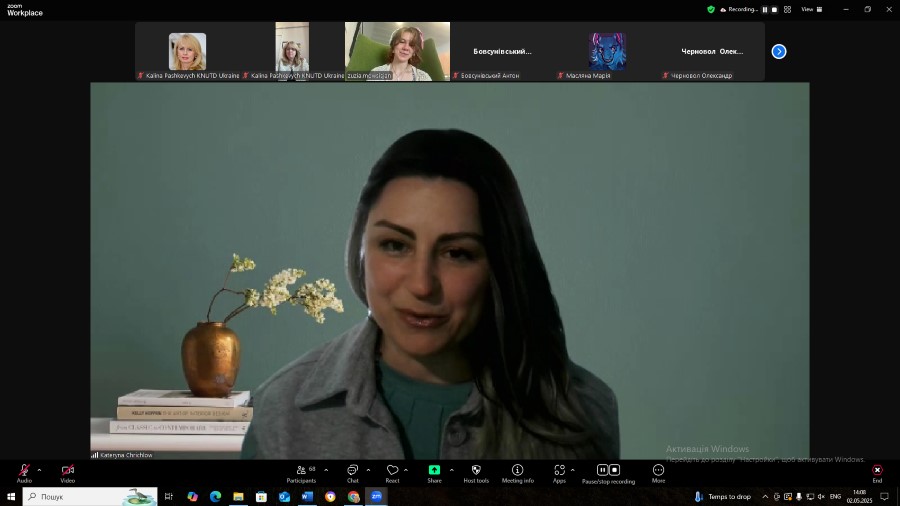Open File Explorer from the taskbar
The image size is (900, 506).
(238, 496)
